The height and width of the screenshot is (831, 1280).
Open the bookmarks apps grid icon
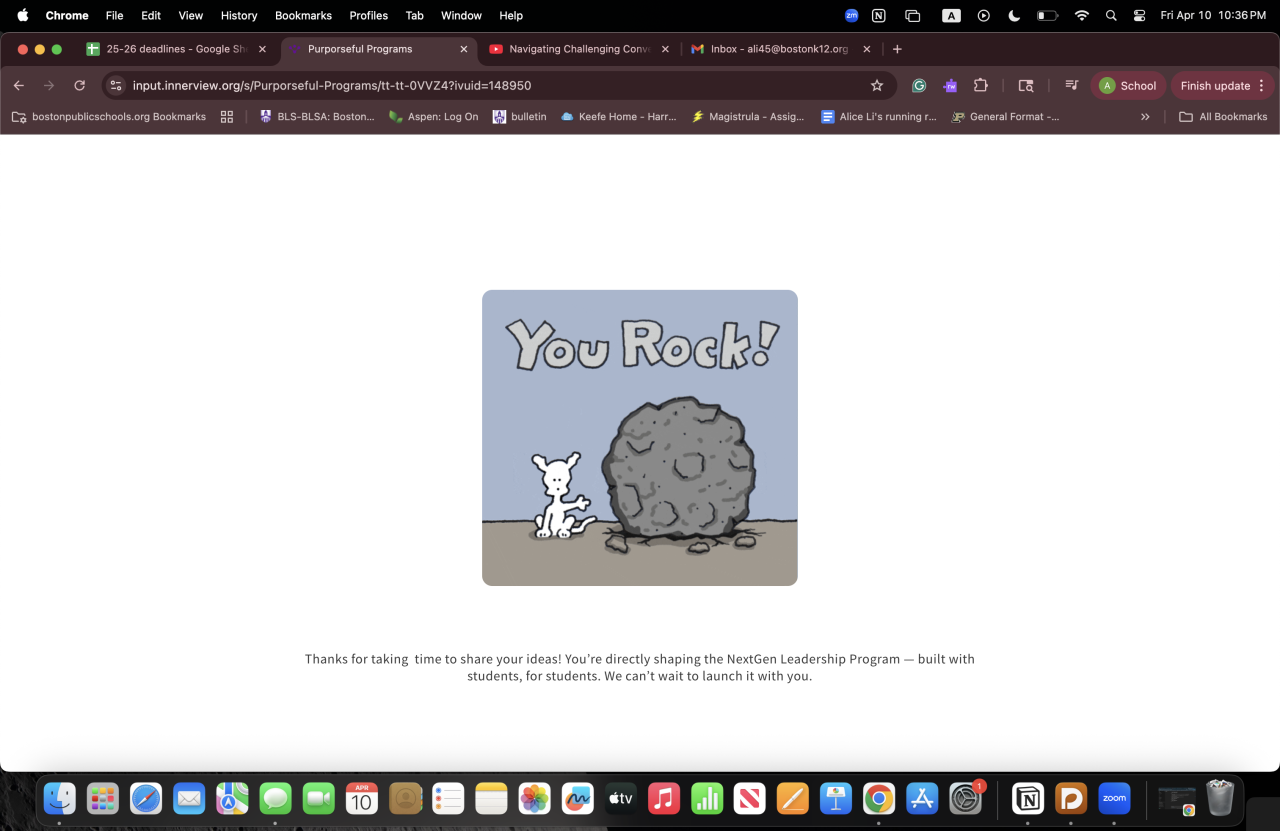point(227,117)
